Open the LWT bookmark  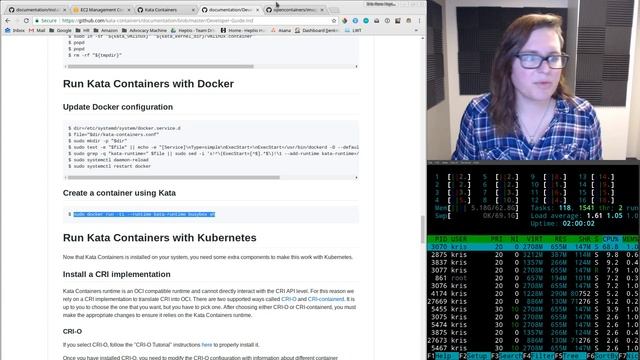(353, 30)
